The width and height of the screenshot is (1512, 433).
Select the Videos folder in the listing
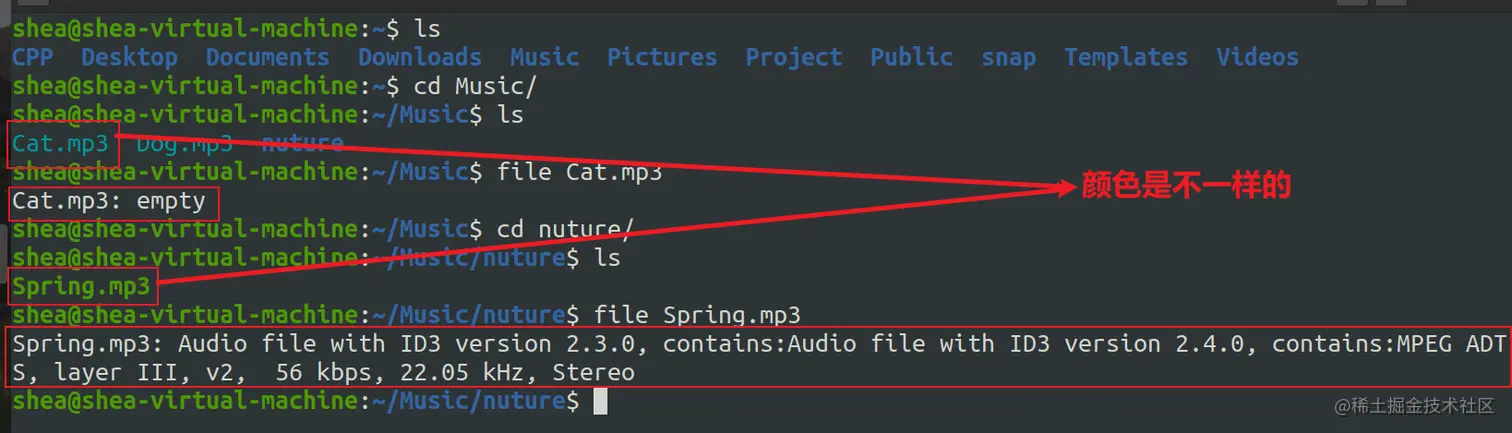click(x=1257, y=57)
